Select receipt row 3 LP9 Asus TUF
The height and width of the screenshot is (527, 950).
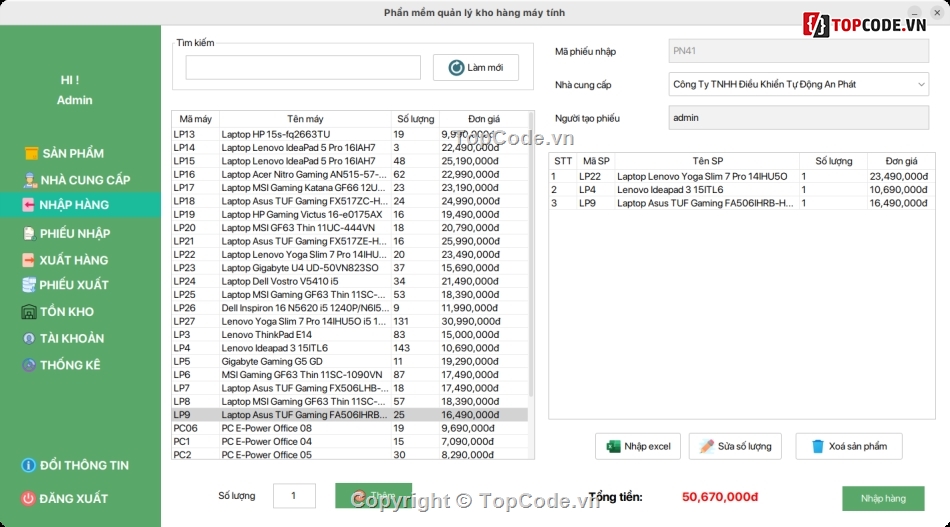[742, 203]
